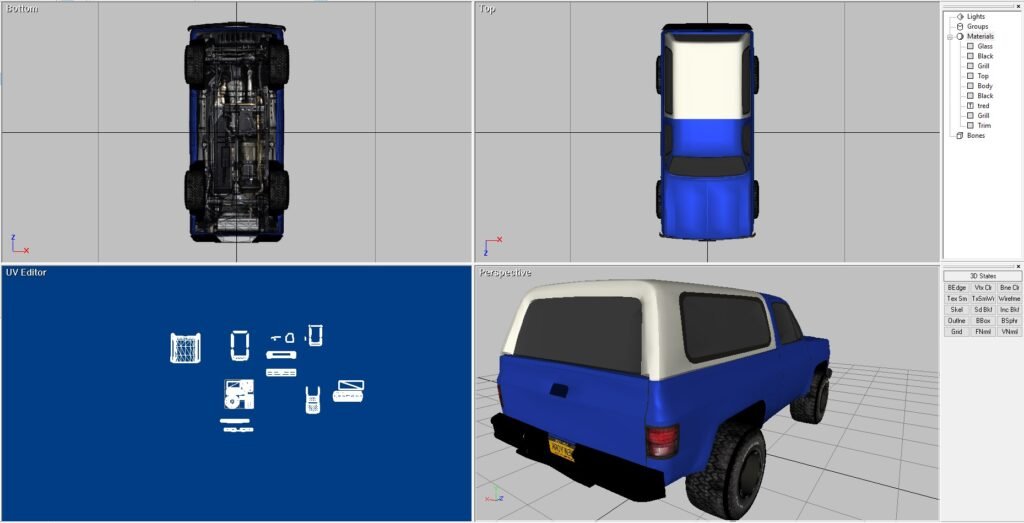Toggle the Wireframe display state
Image resolution: width=1024 pixels, height=523 pixels.
[x=1009, y=298]
